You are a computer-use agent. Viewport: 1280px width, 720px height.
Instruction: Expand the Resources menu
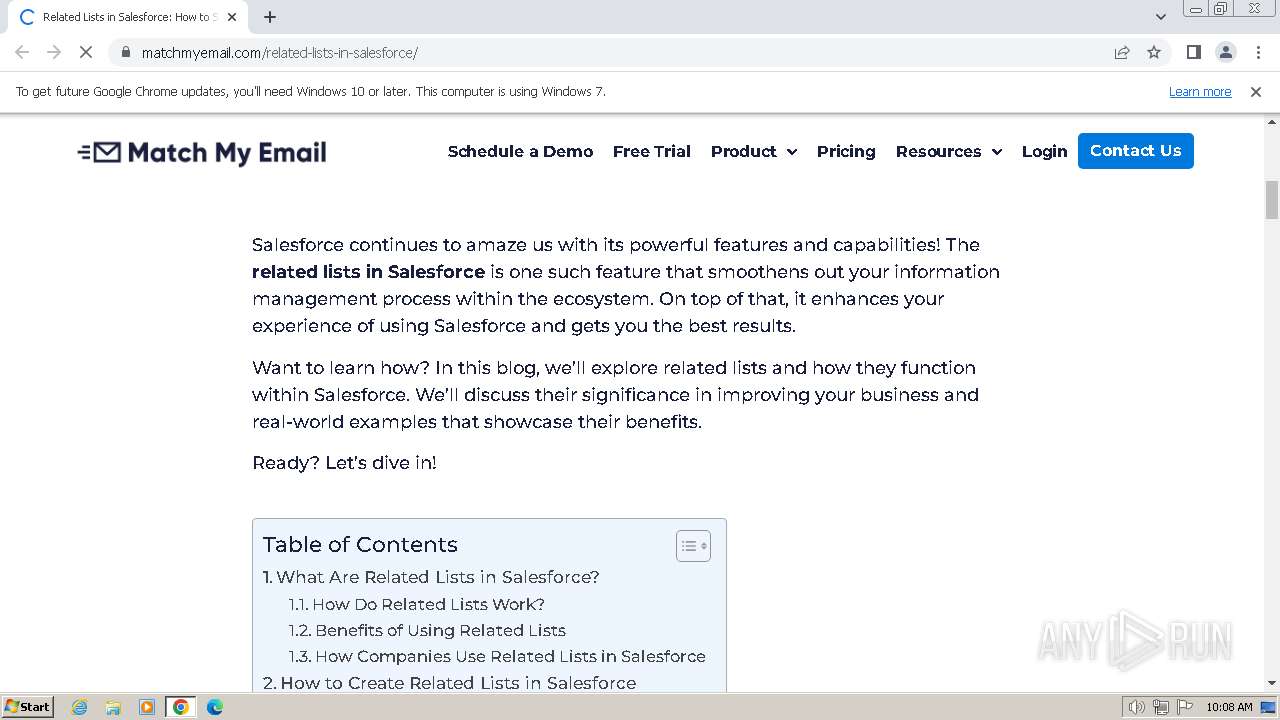click(x=948, y=151)
